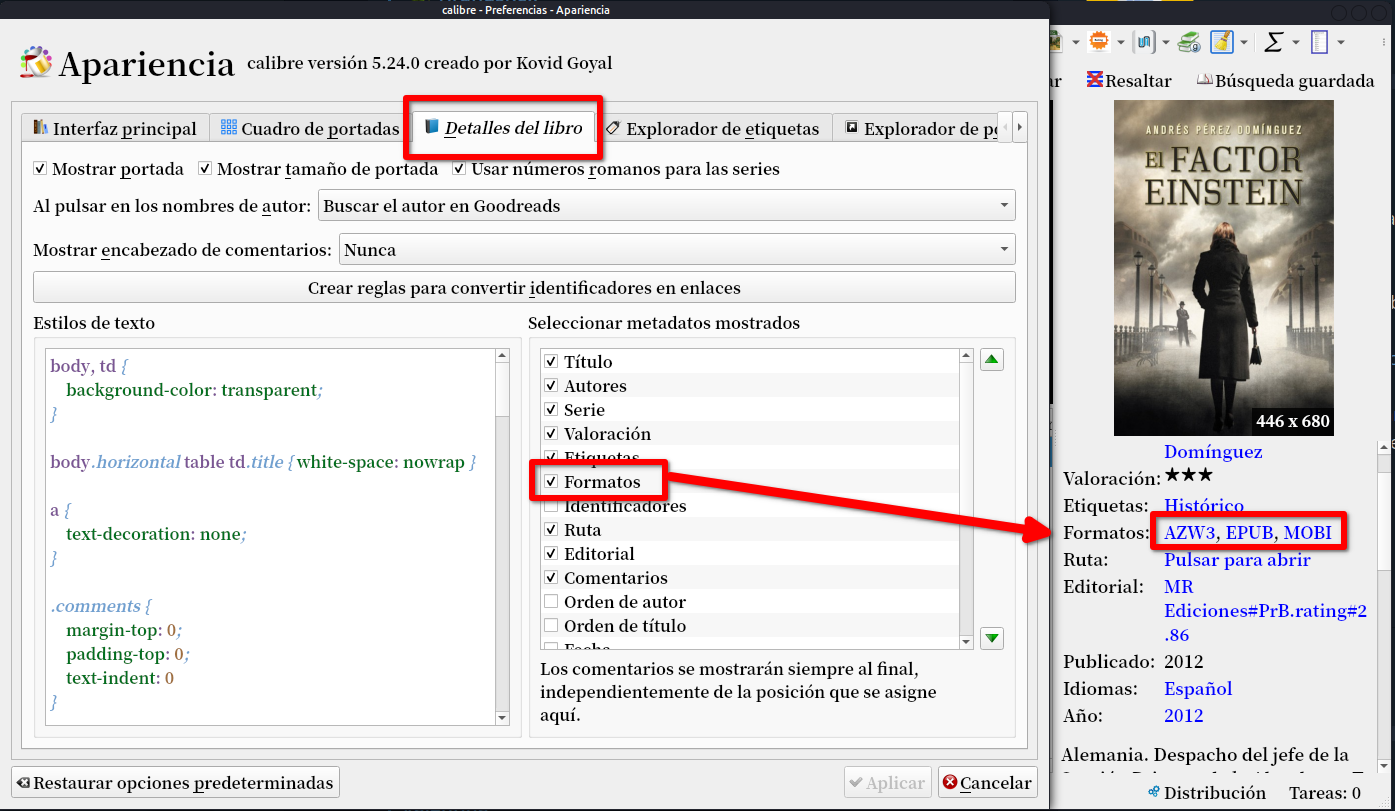Click the metadata list vertical scrollbar
Screen dimensions: 1395x811
(x=966, y=498)
